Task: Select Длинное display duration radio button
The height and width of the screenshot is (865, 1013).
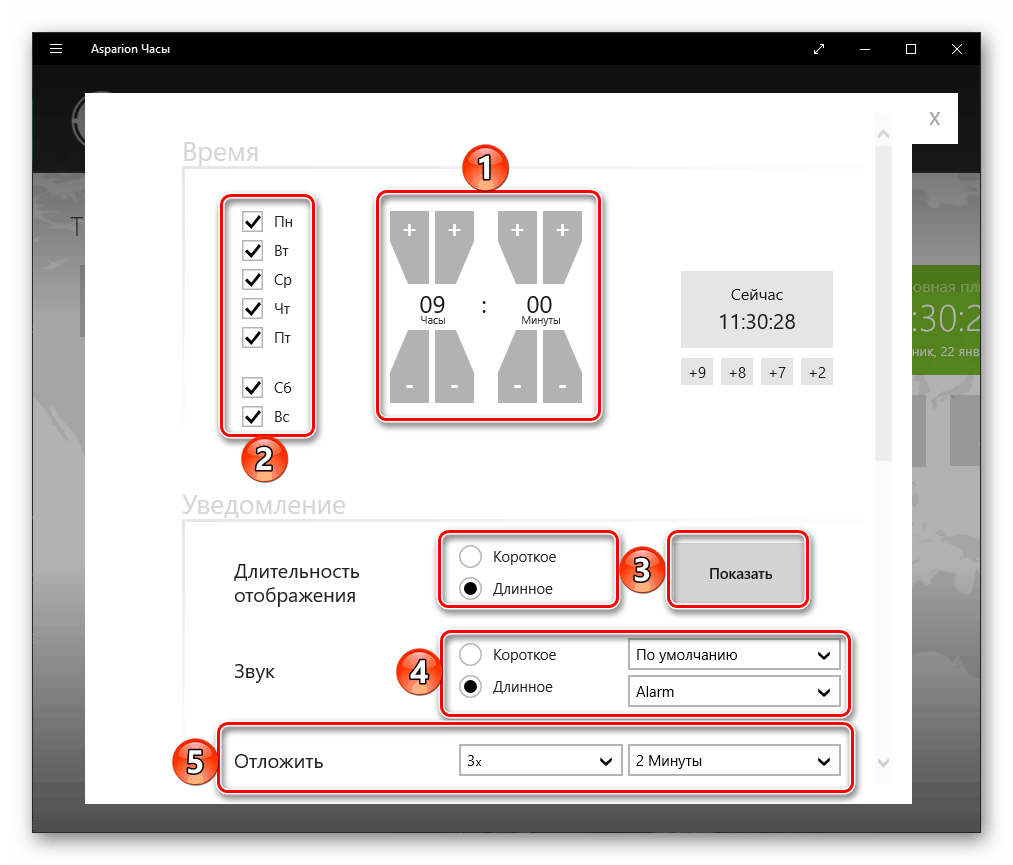Action: click(470, 589)
